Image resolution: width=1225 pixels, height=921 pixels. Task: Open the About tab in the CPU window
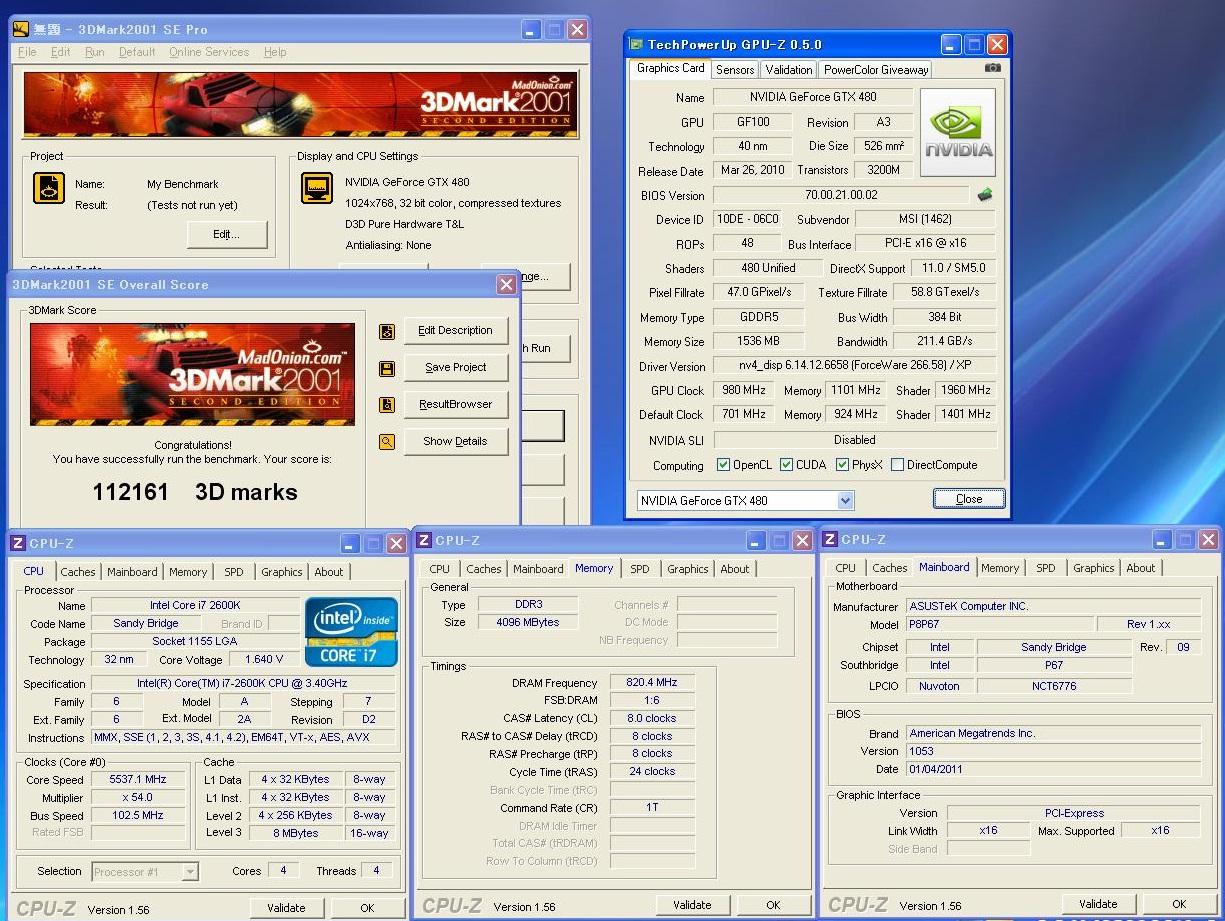(329, 572)
